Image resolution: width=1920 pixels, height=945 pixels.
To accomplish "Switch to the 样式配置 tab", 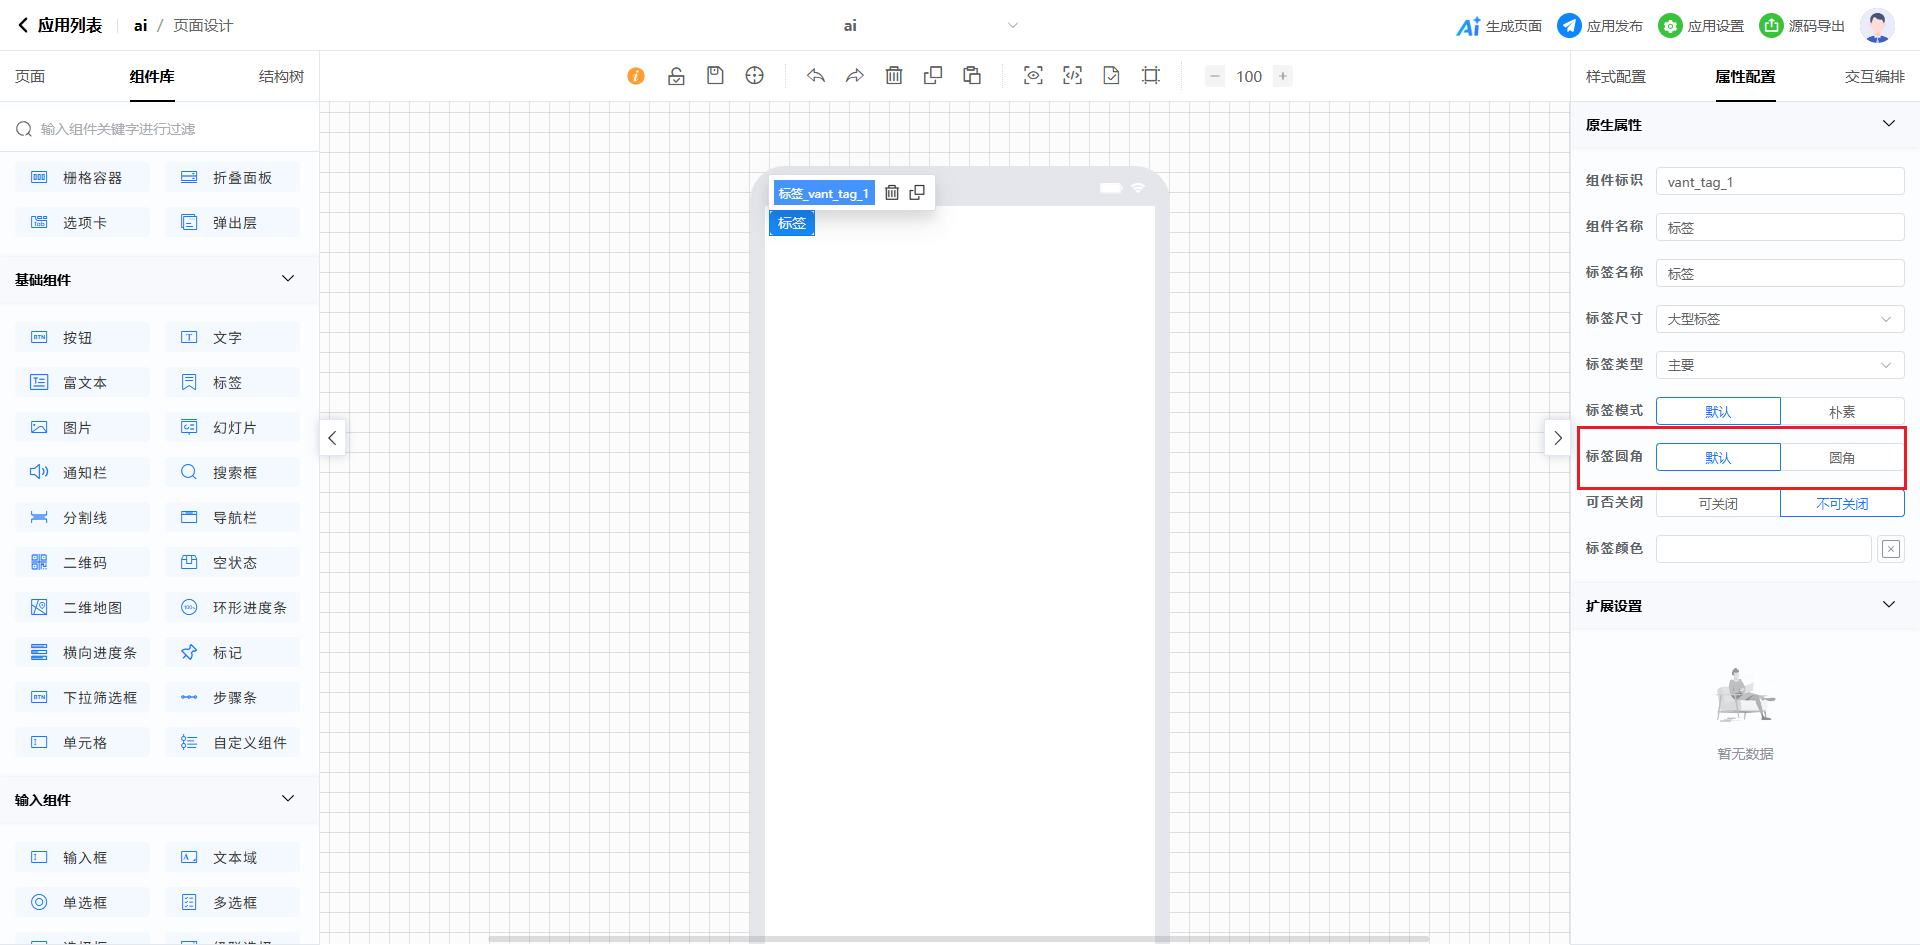I will (1615, 77).
